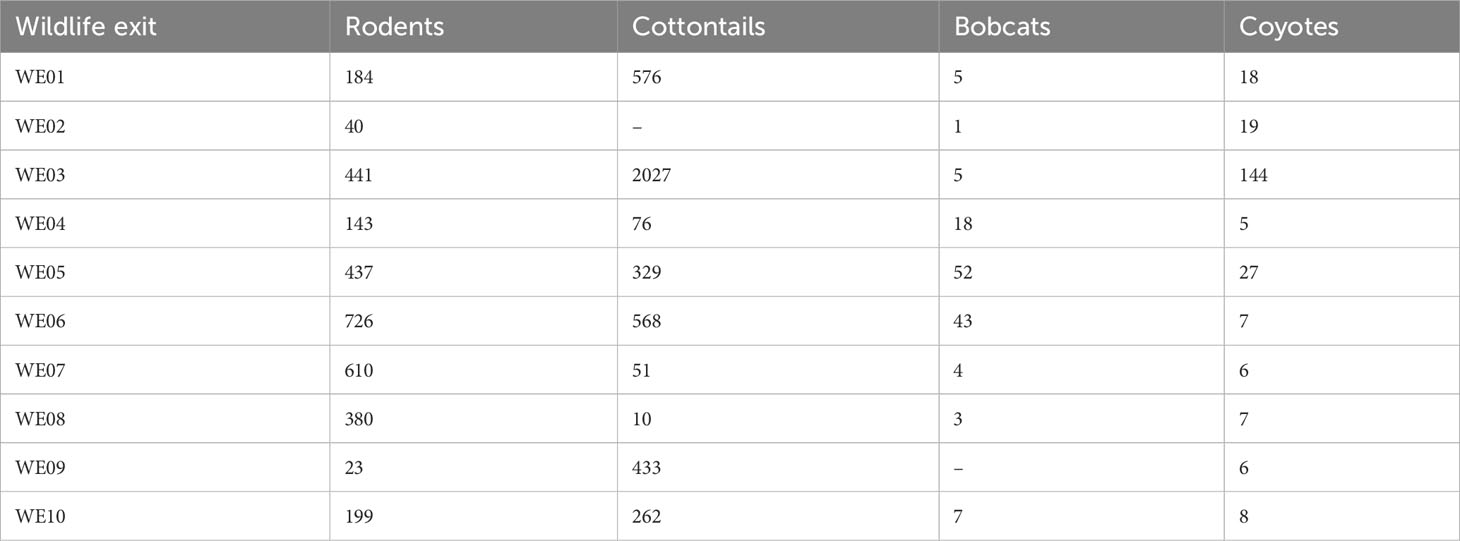Viewport: 1460px width, 541px height.
Task: Select the Bobcats column header
Action: pyautogui.click(x=1002, y=27)
